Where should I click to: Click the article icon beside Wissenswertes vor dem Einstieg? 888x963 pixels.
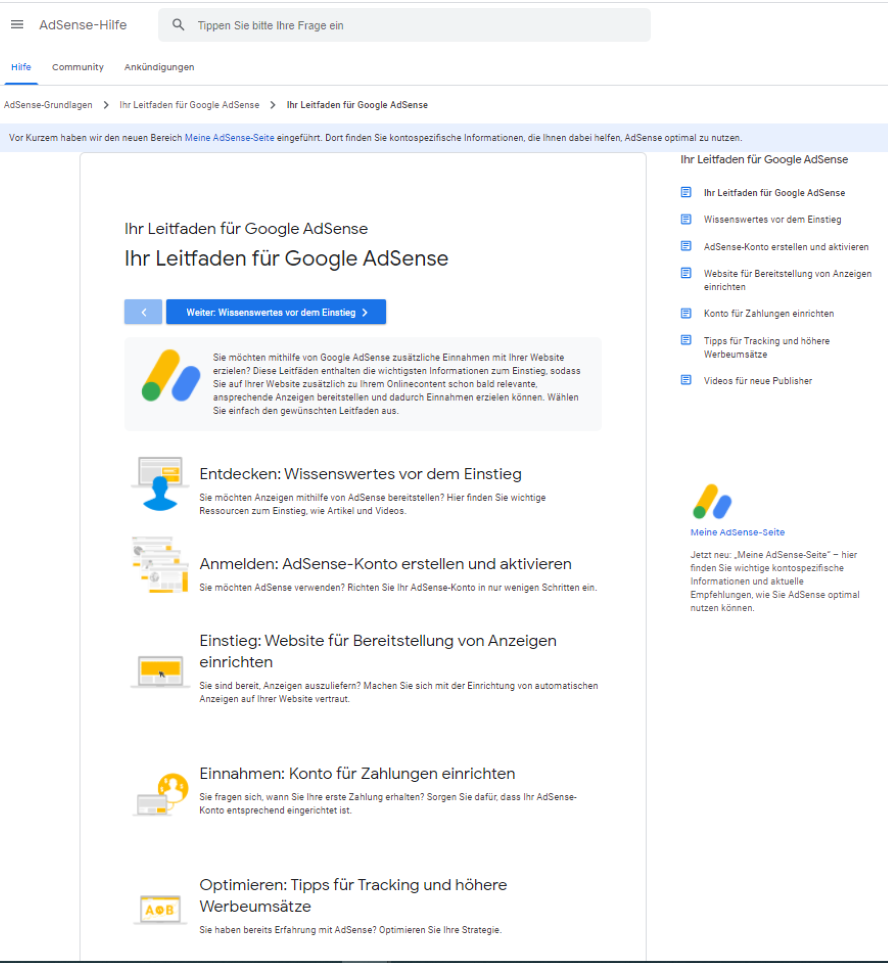tap(686, 219)
